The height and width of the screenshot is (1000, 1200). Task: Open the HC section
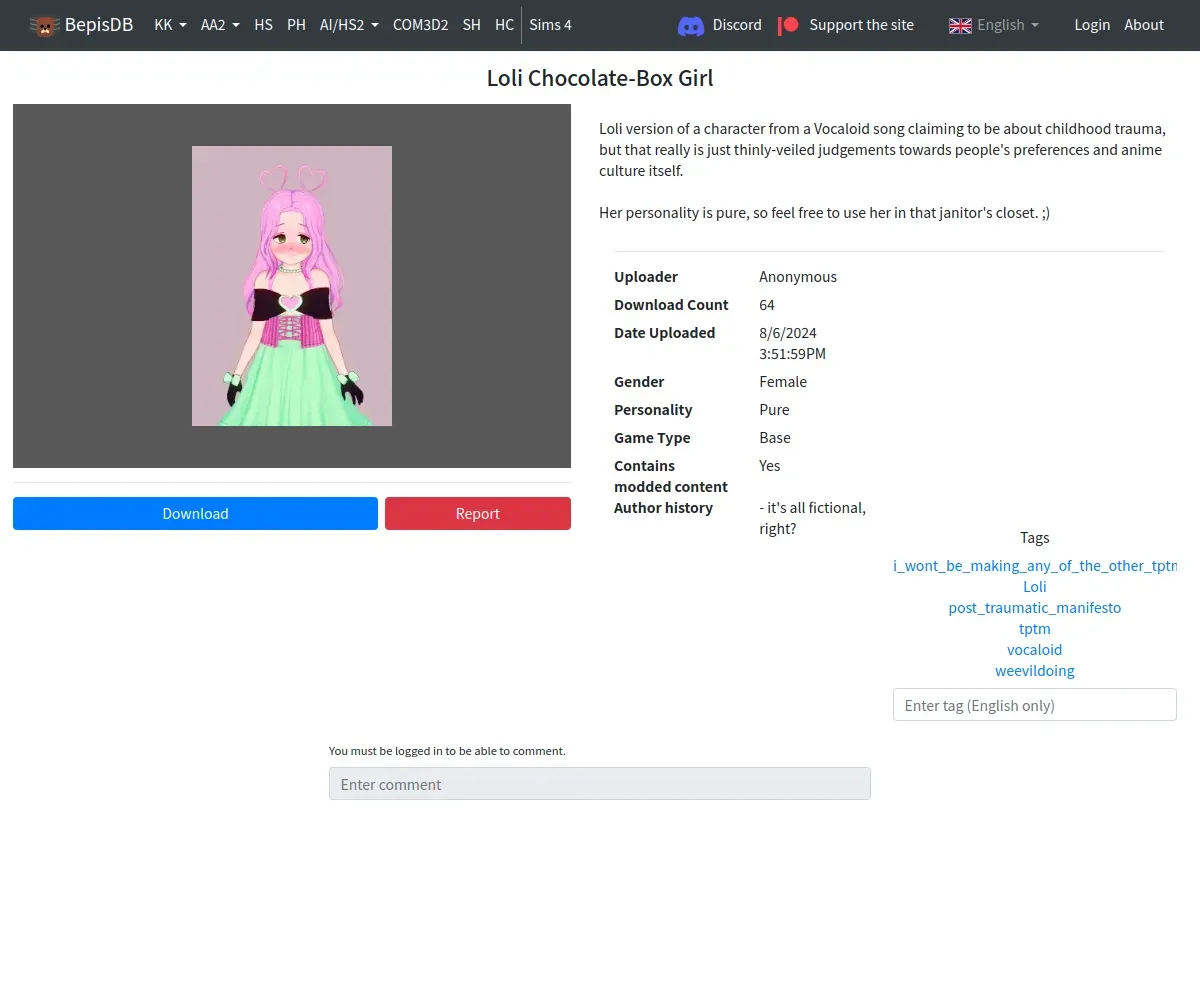click(x=504, y=25)
